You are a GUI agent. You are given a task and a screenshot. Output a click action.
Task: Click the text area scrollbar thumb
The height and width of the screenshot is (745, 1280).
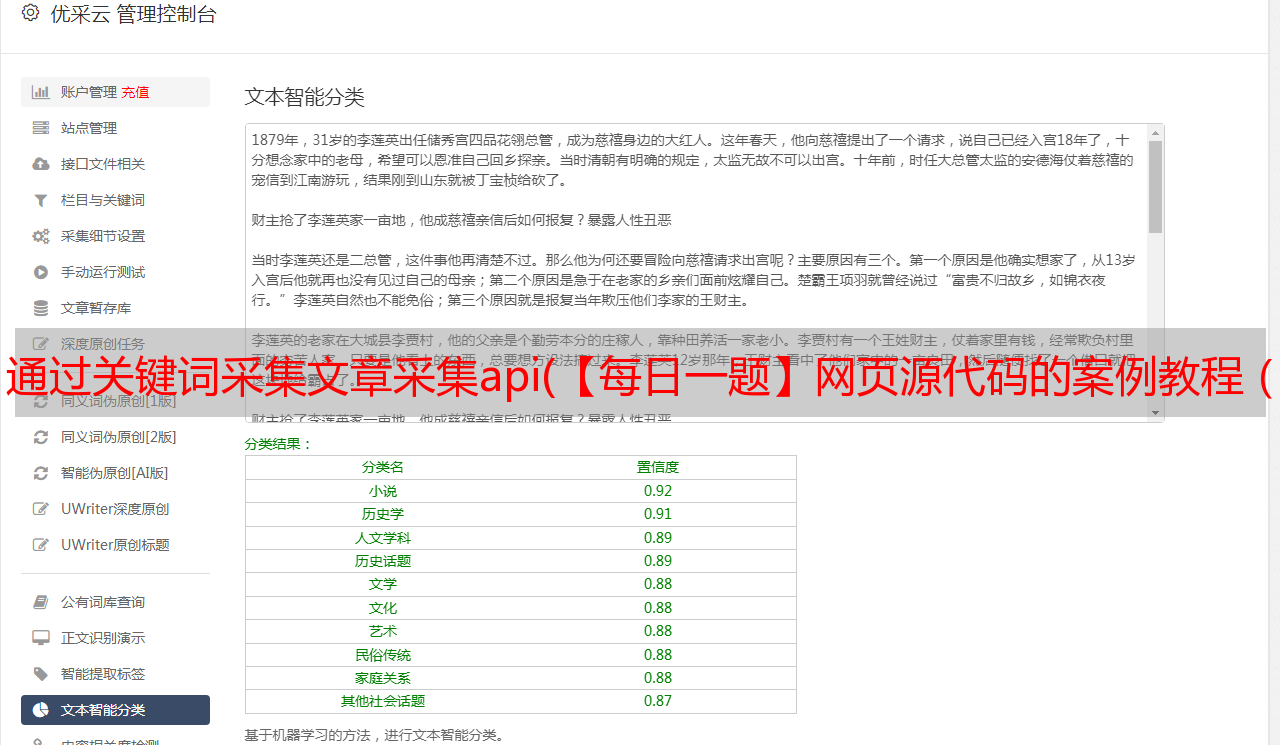point(1155,187)
